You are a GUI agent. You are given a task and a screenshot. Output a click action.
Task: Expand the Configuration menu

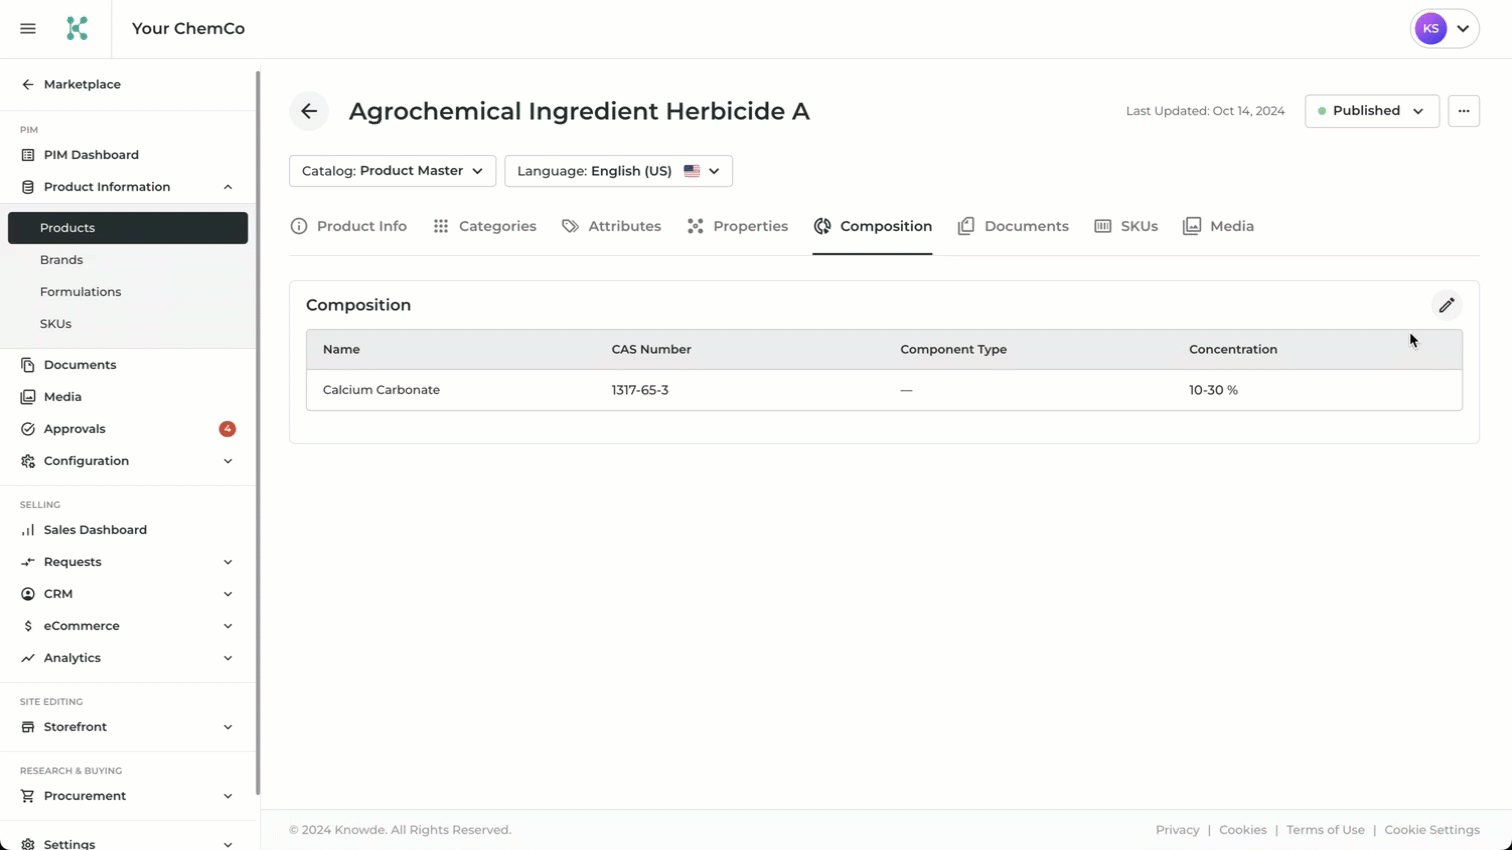point(228,461)
